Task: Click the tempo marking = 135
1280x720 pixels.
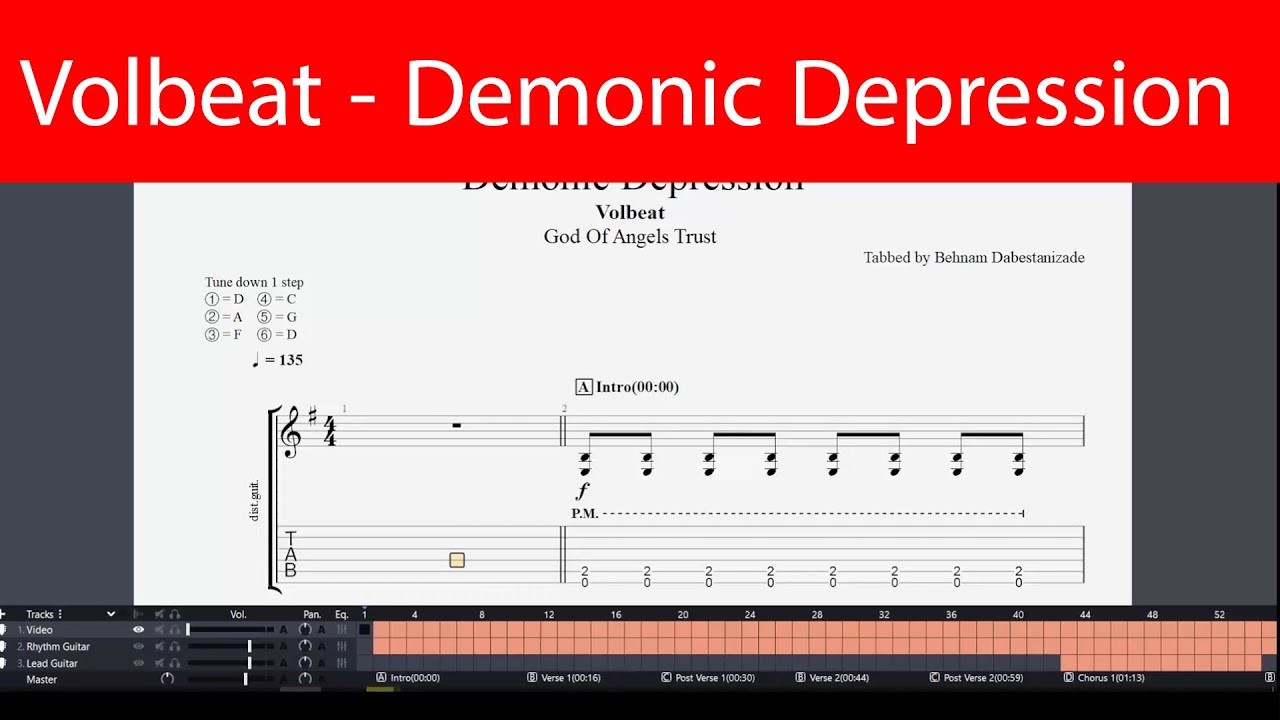Action: 278,360
